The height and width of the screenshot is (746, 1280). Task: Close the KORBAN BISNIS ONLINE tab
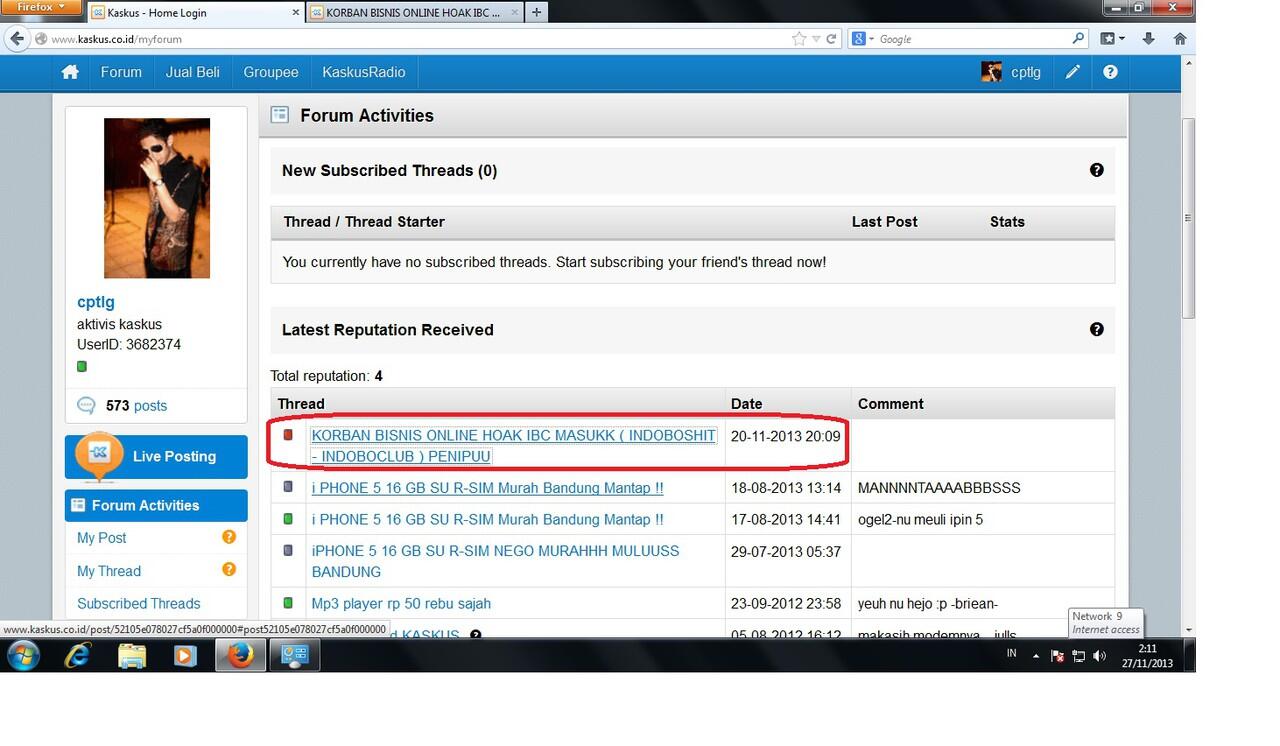point(515,13)
